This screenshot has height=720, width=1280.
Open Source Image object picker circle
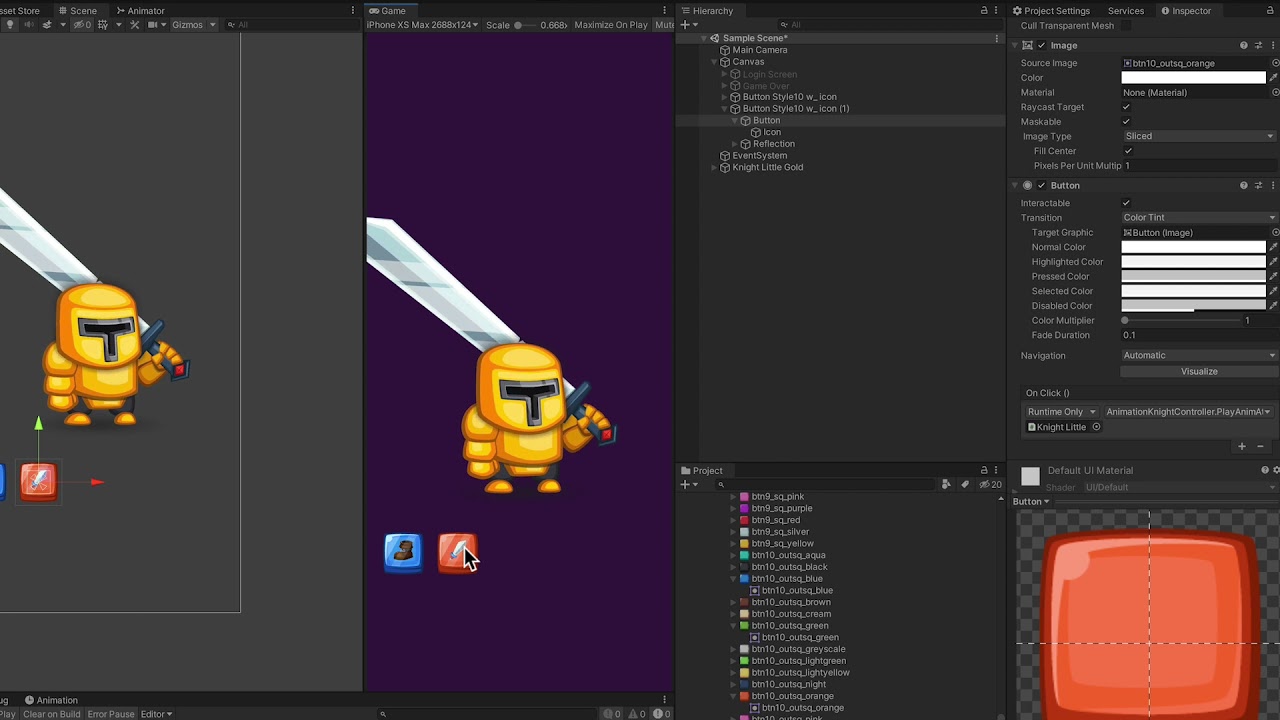[1275, 63]
